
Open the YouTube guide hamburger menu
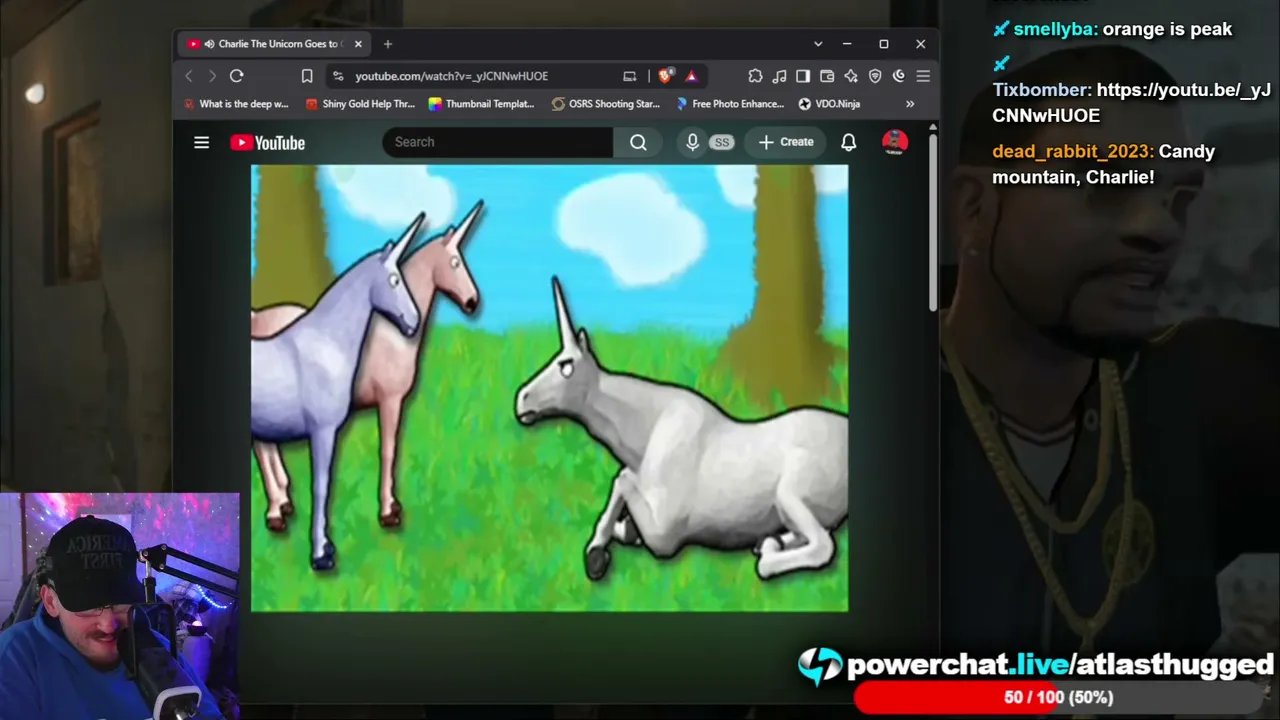pyautogui.click(x=201, y=142)
